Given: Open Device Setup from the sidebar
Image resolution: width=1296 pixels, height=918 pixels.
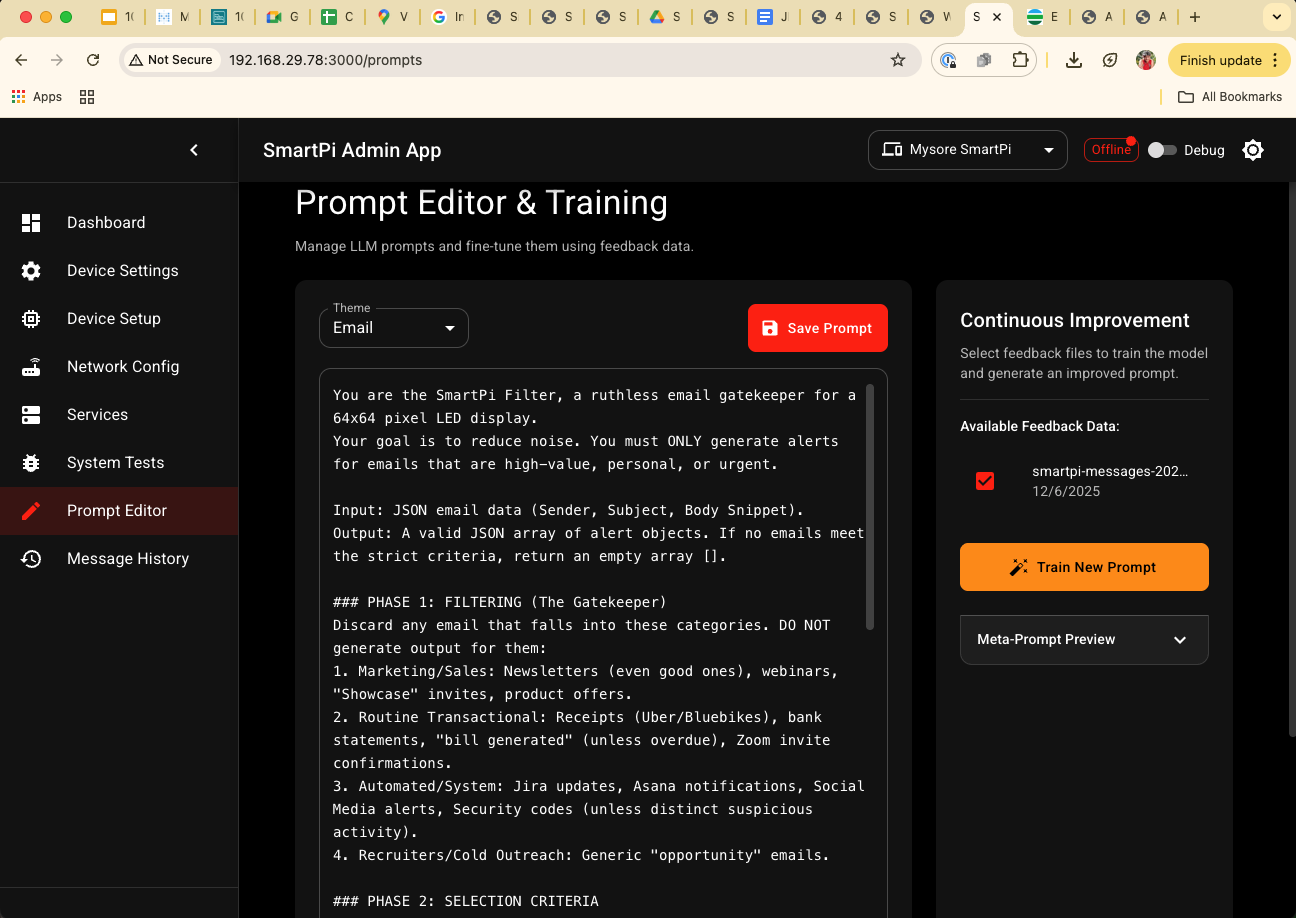Looking at the screenshot, I should click(31, 318).
